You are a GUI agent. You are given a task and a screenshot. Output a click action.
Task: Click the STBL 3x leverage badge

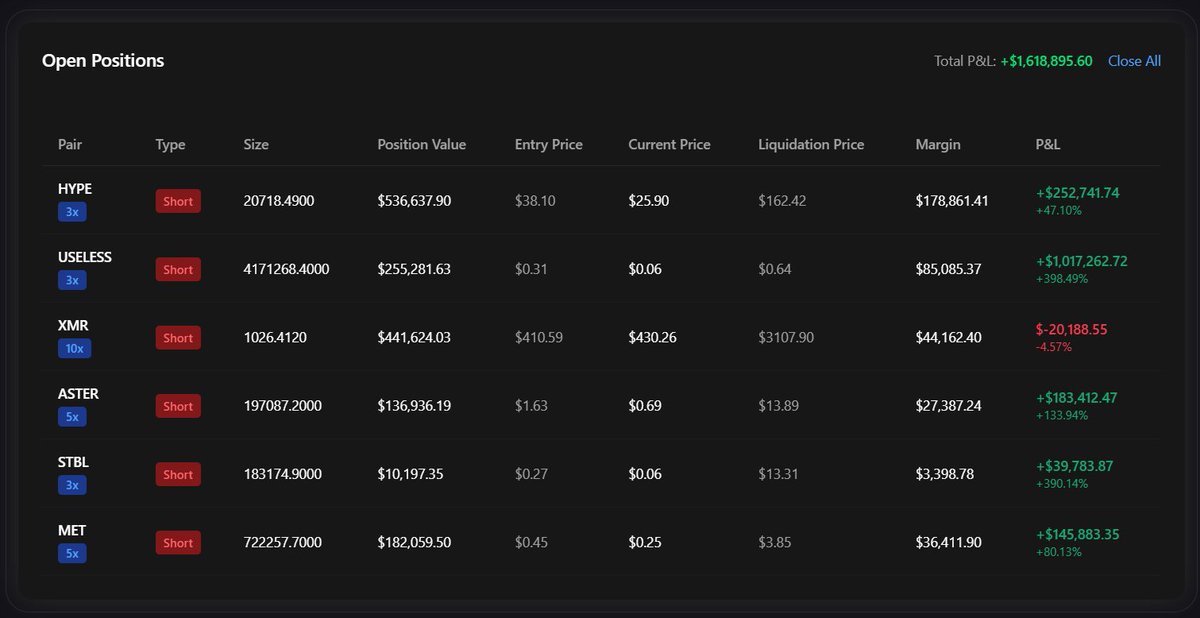[72, 485]
